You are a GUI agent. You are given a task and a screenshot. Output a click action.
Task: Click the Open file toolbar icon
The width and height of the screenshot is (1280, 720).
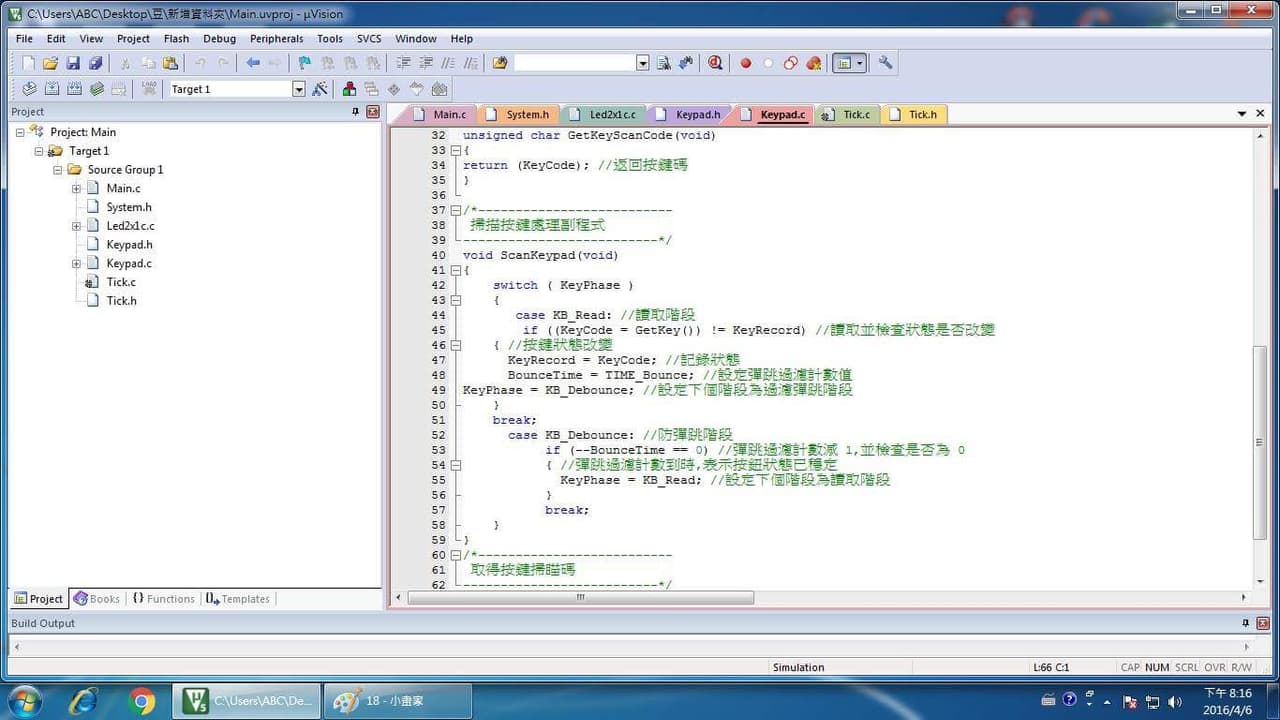50,63
